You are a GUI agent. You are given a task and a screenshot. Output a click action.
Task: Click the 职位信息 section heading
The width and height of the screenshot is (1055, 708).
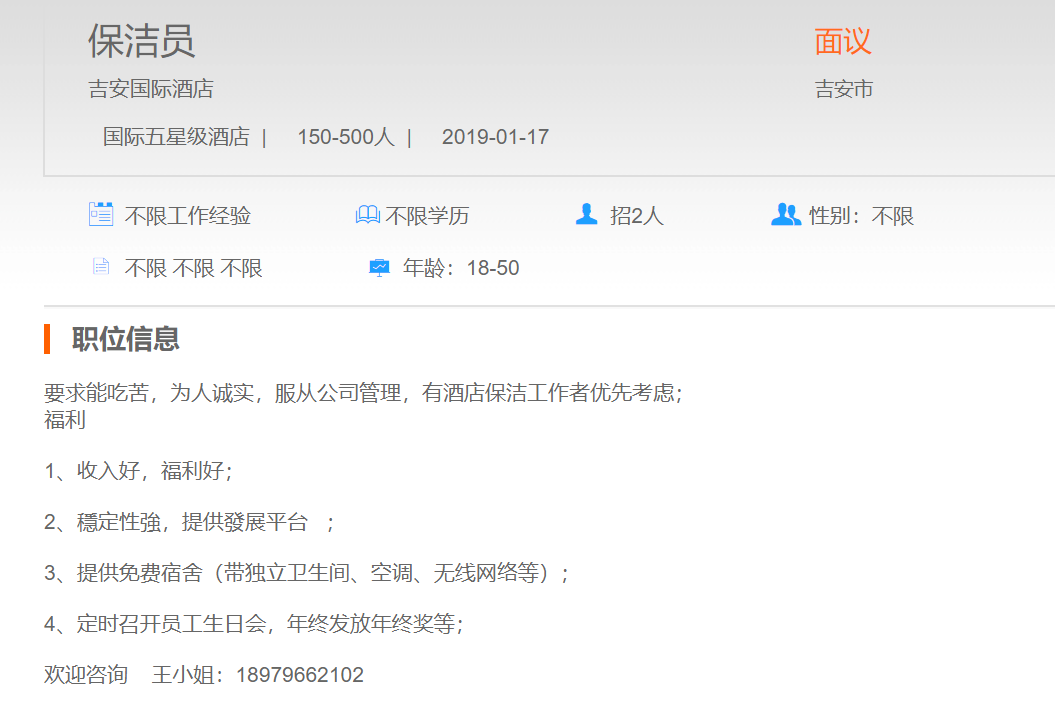click(x=126, y=339)
